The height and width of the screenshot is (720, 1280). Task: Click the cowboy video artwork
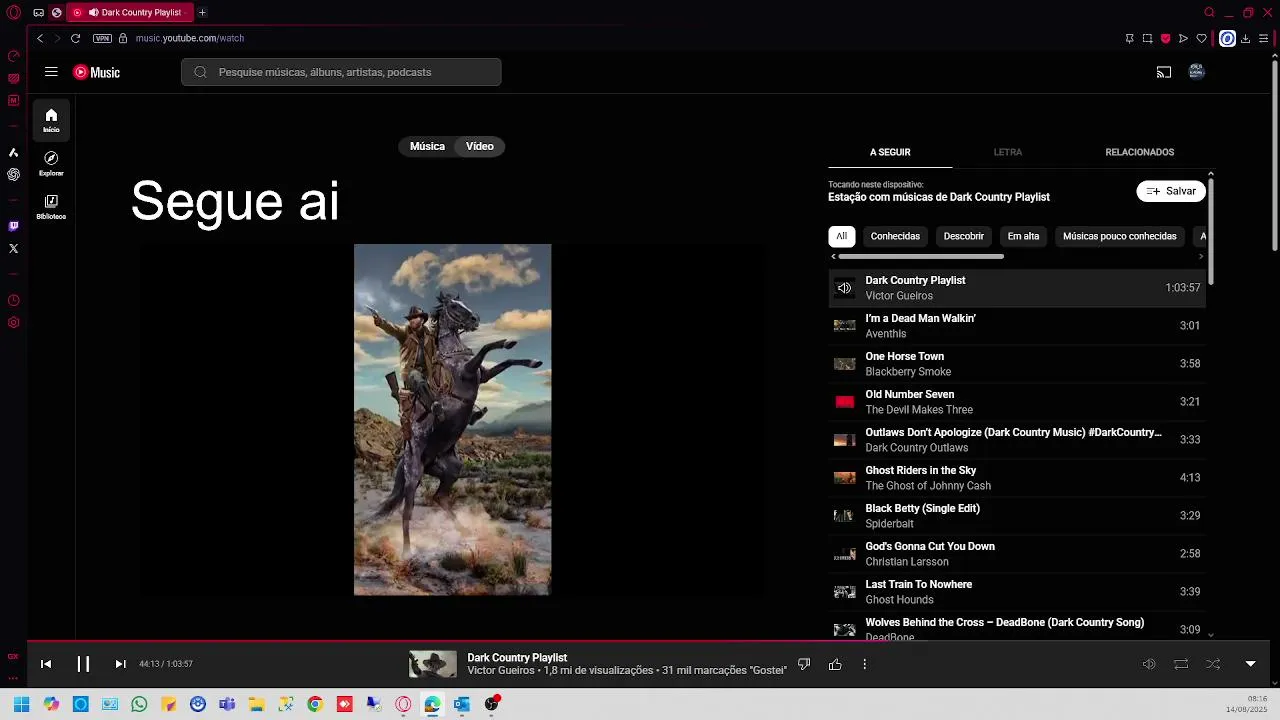pyautogui.click(x=452, y=420)
